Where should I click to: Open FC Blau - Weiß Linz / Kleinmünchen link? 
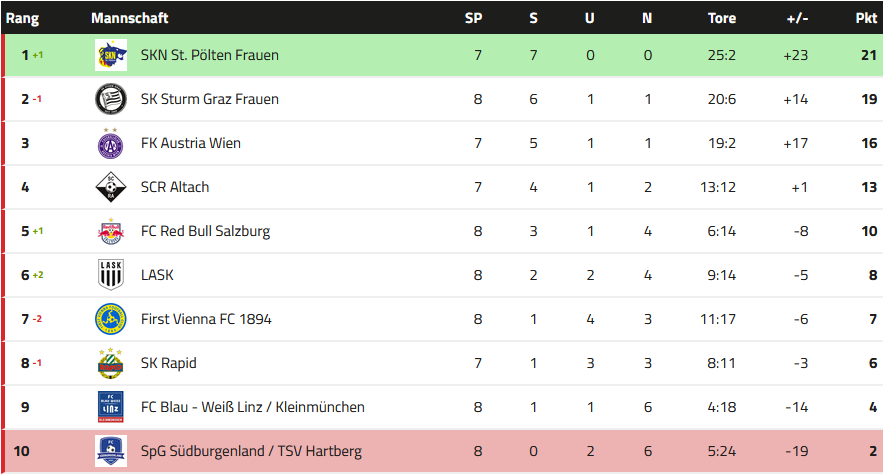coord(253,407)
